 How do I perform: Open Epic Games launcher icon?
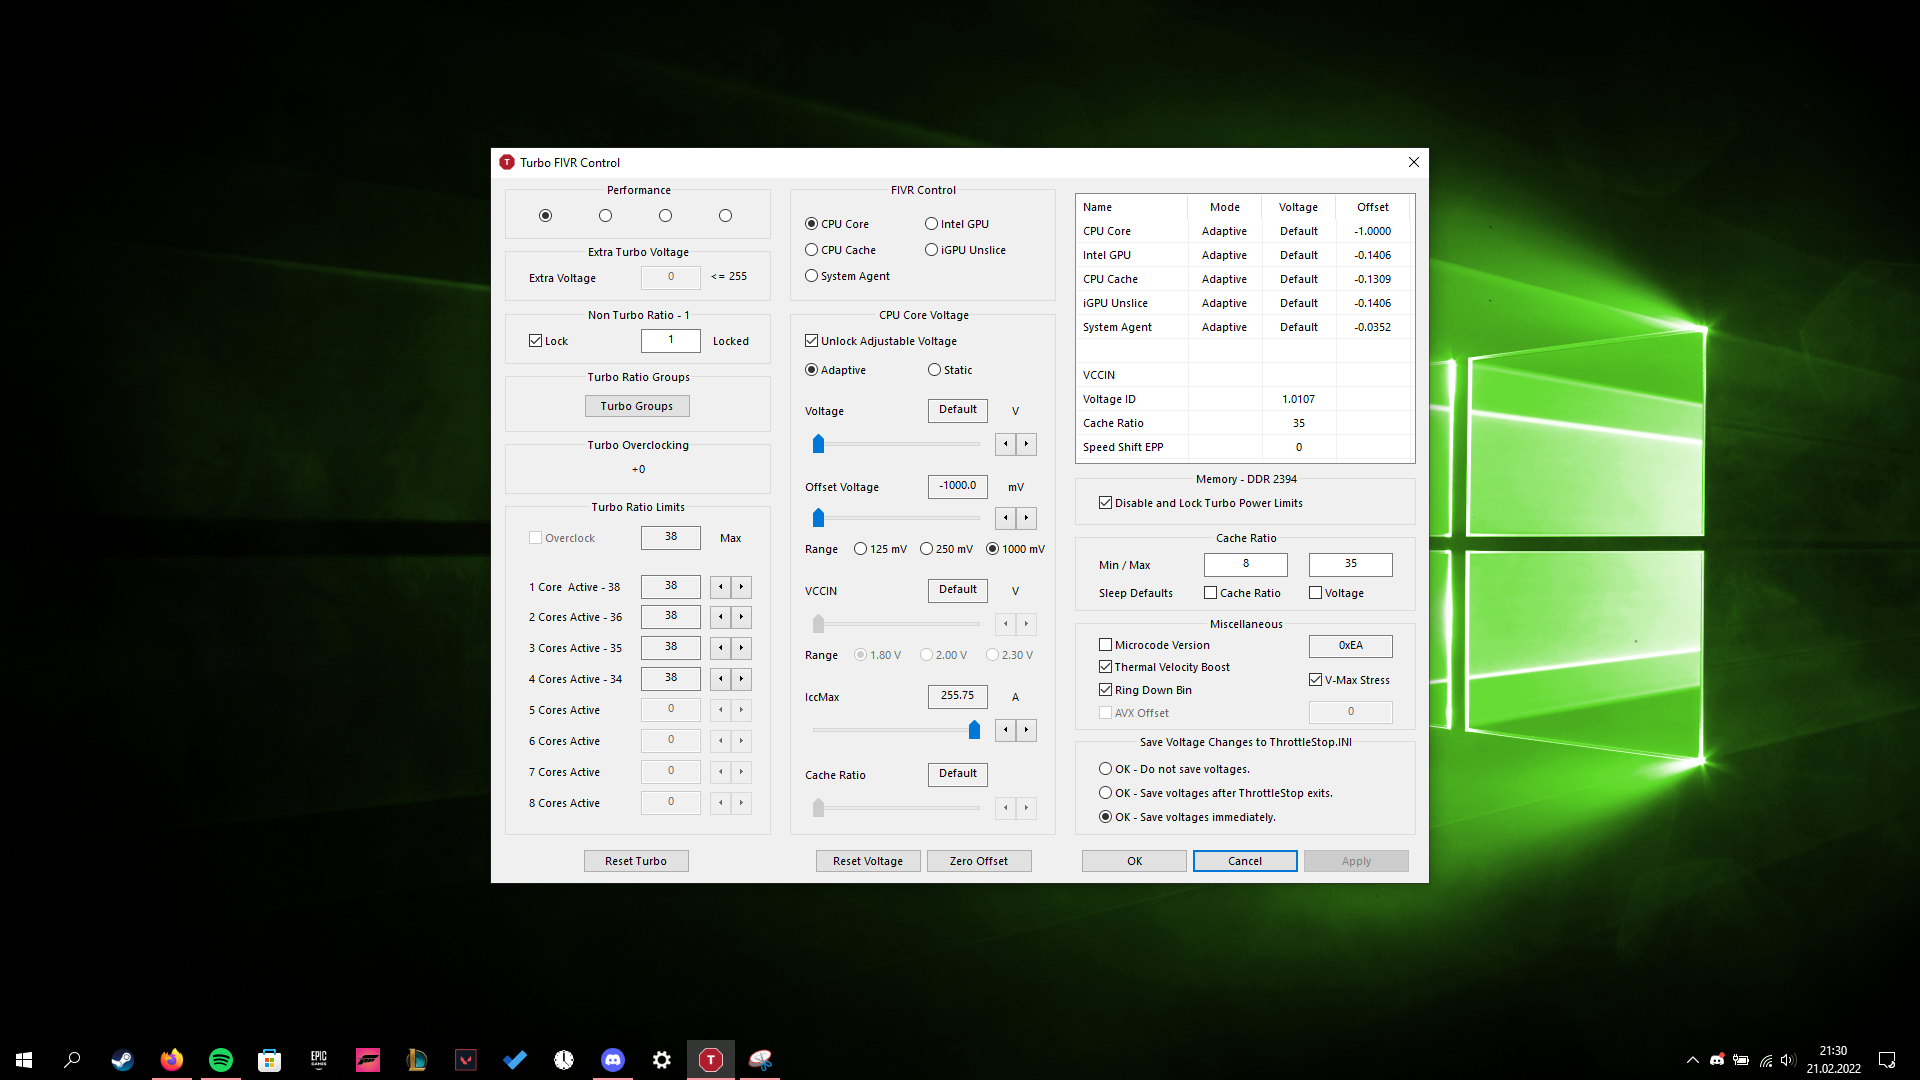point(319,1060)
